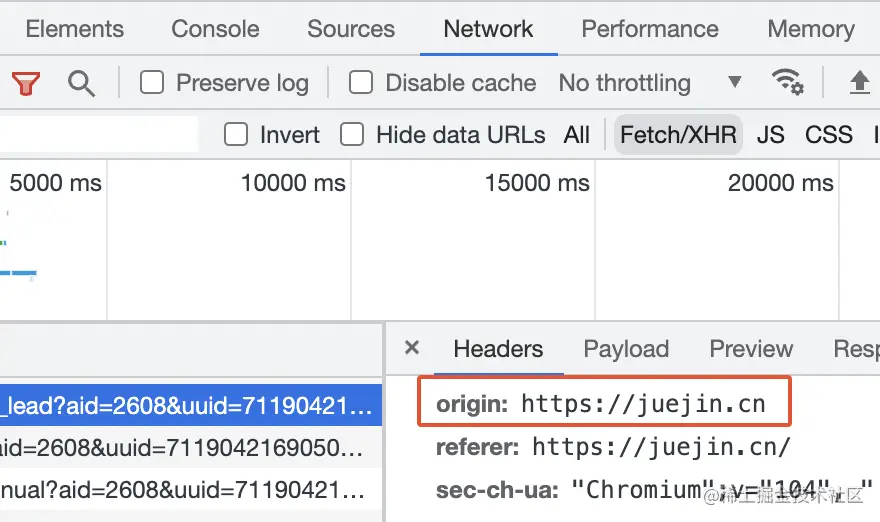
Task: Expand throttling options using the arrow
Action: pos(735,83)
